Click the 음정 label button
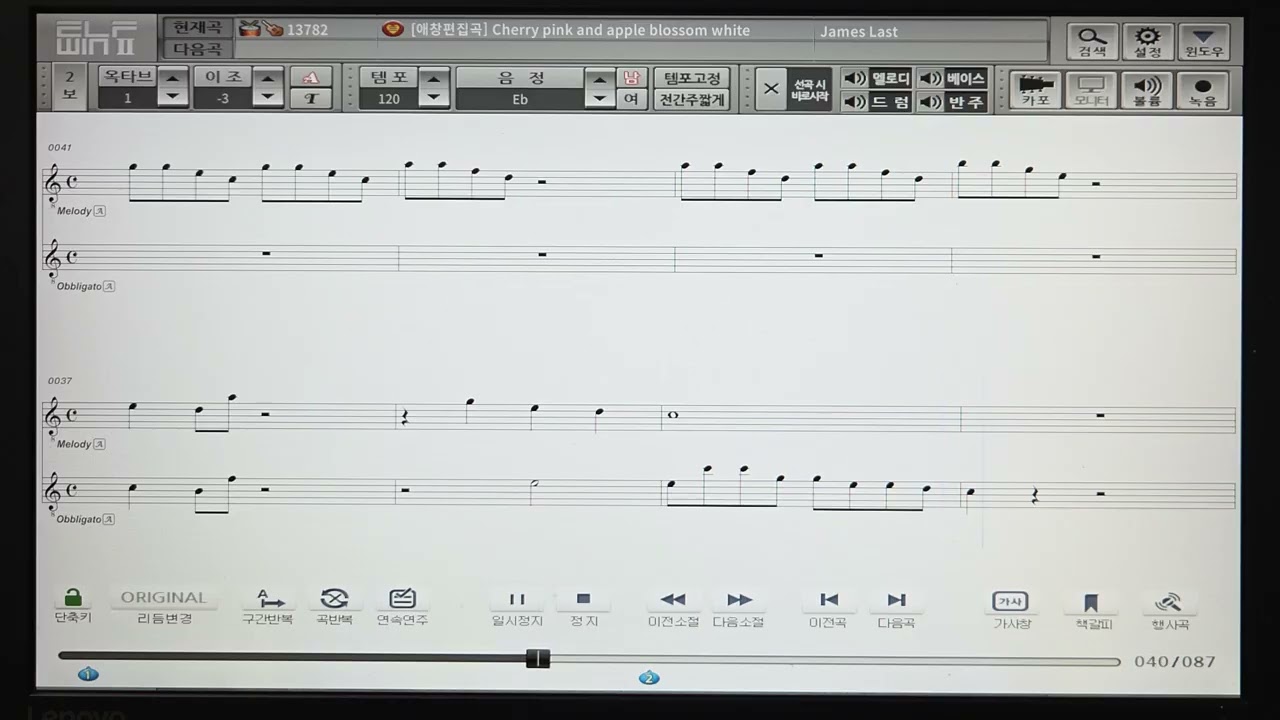Image resolution: width=1280 pixels, height=720 pixels. [x=520, y=77]
